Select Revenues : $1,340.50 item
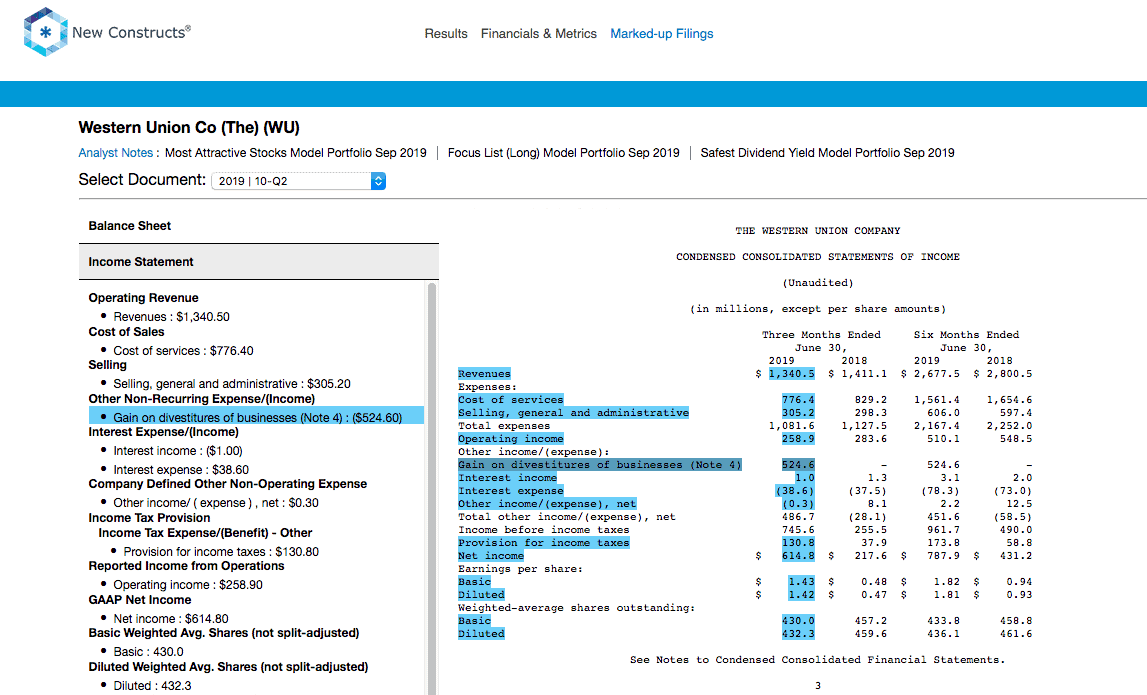Viewport: 1147px width, 695px height. 171,317
